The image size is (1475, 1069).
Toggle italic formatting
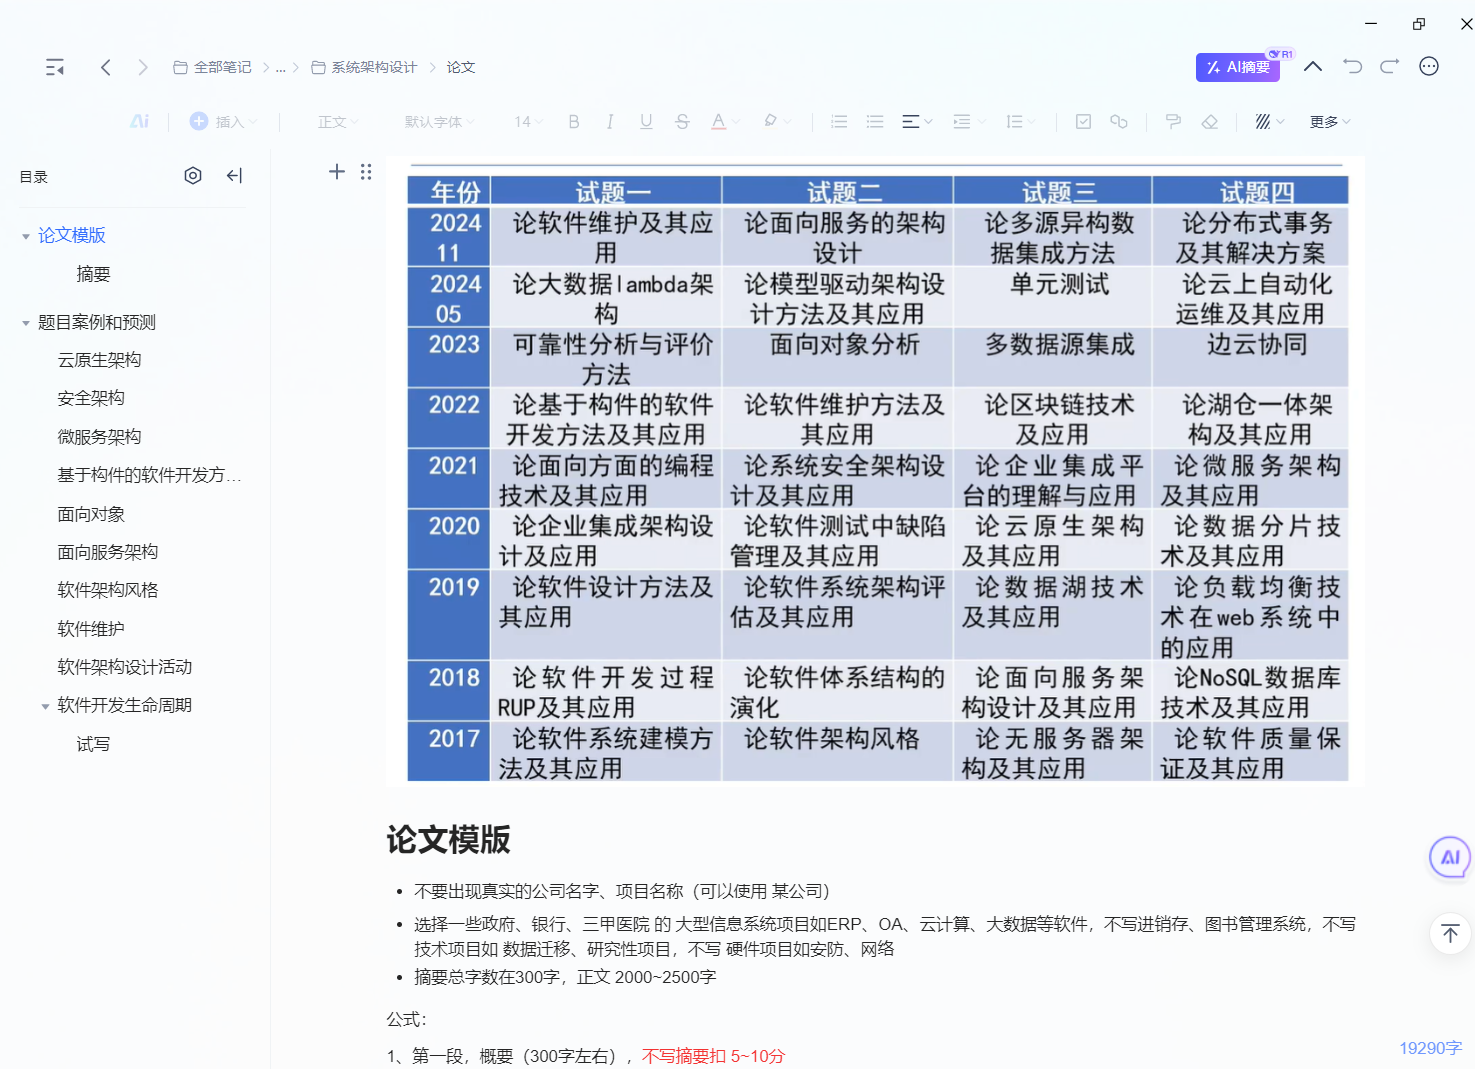[x=610, y=122]
